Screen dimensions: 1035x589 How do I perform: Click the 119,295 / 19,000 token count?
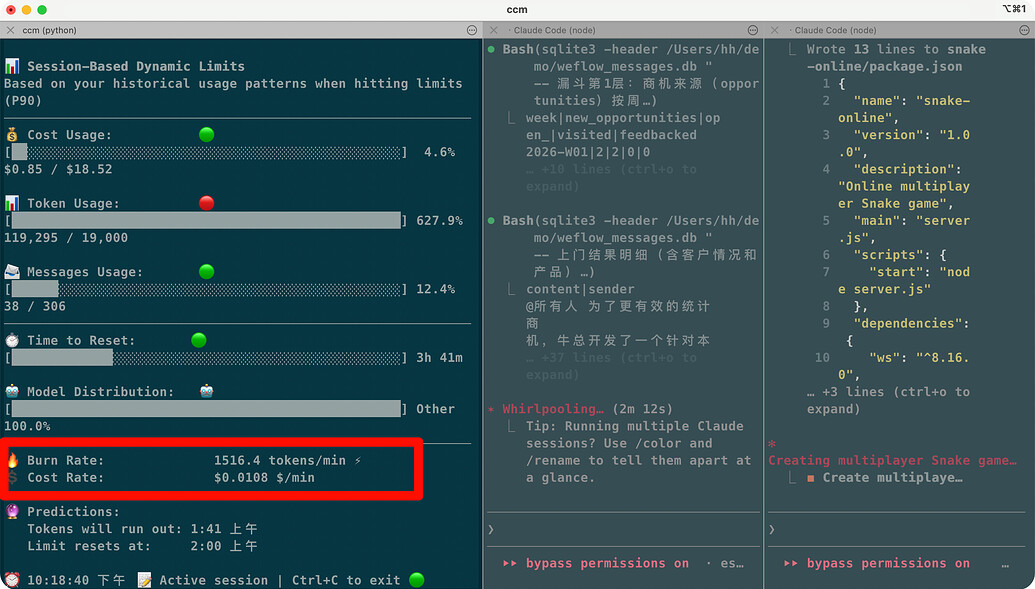coord(66,238)
